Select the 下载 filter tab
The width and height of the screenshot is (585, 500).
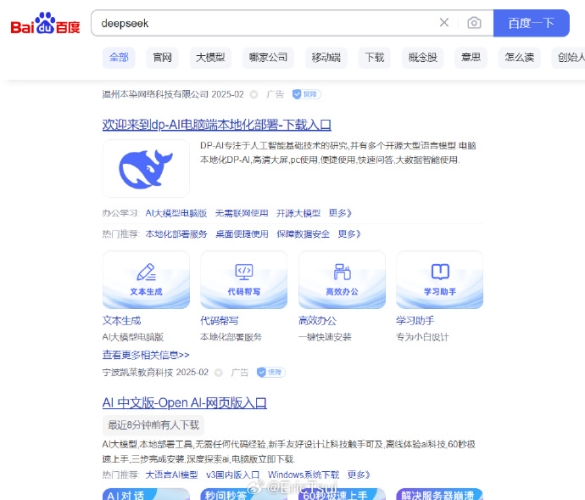(x=374, y=57)
